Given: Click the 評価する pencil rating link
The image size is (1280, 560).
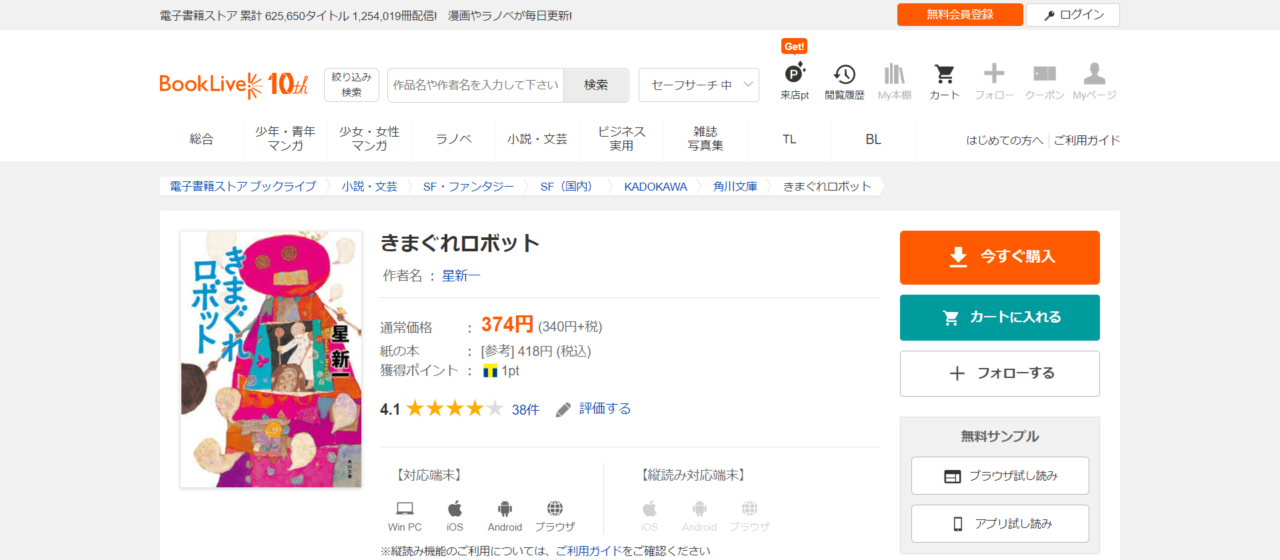Looking at the screenshot, I should [594, 409].
